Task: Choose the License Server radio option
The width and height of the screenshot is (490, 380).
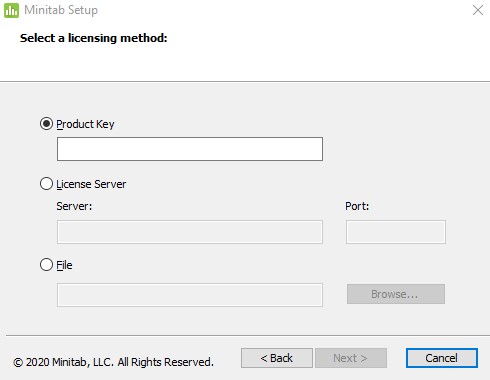Action: pos(46,184)
